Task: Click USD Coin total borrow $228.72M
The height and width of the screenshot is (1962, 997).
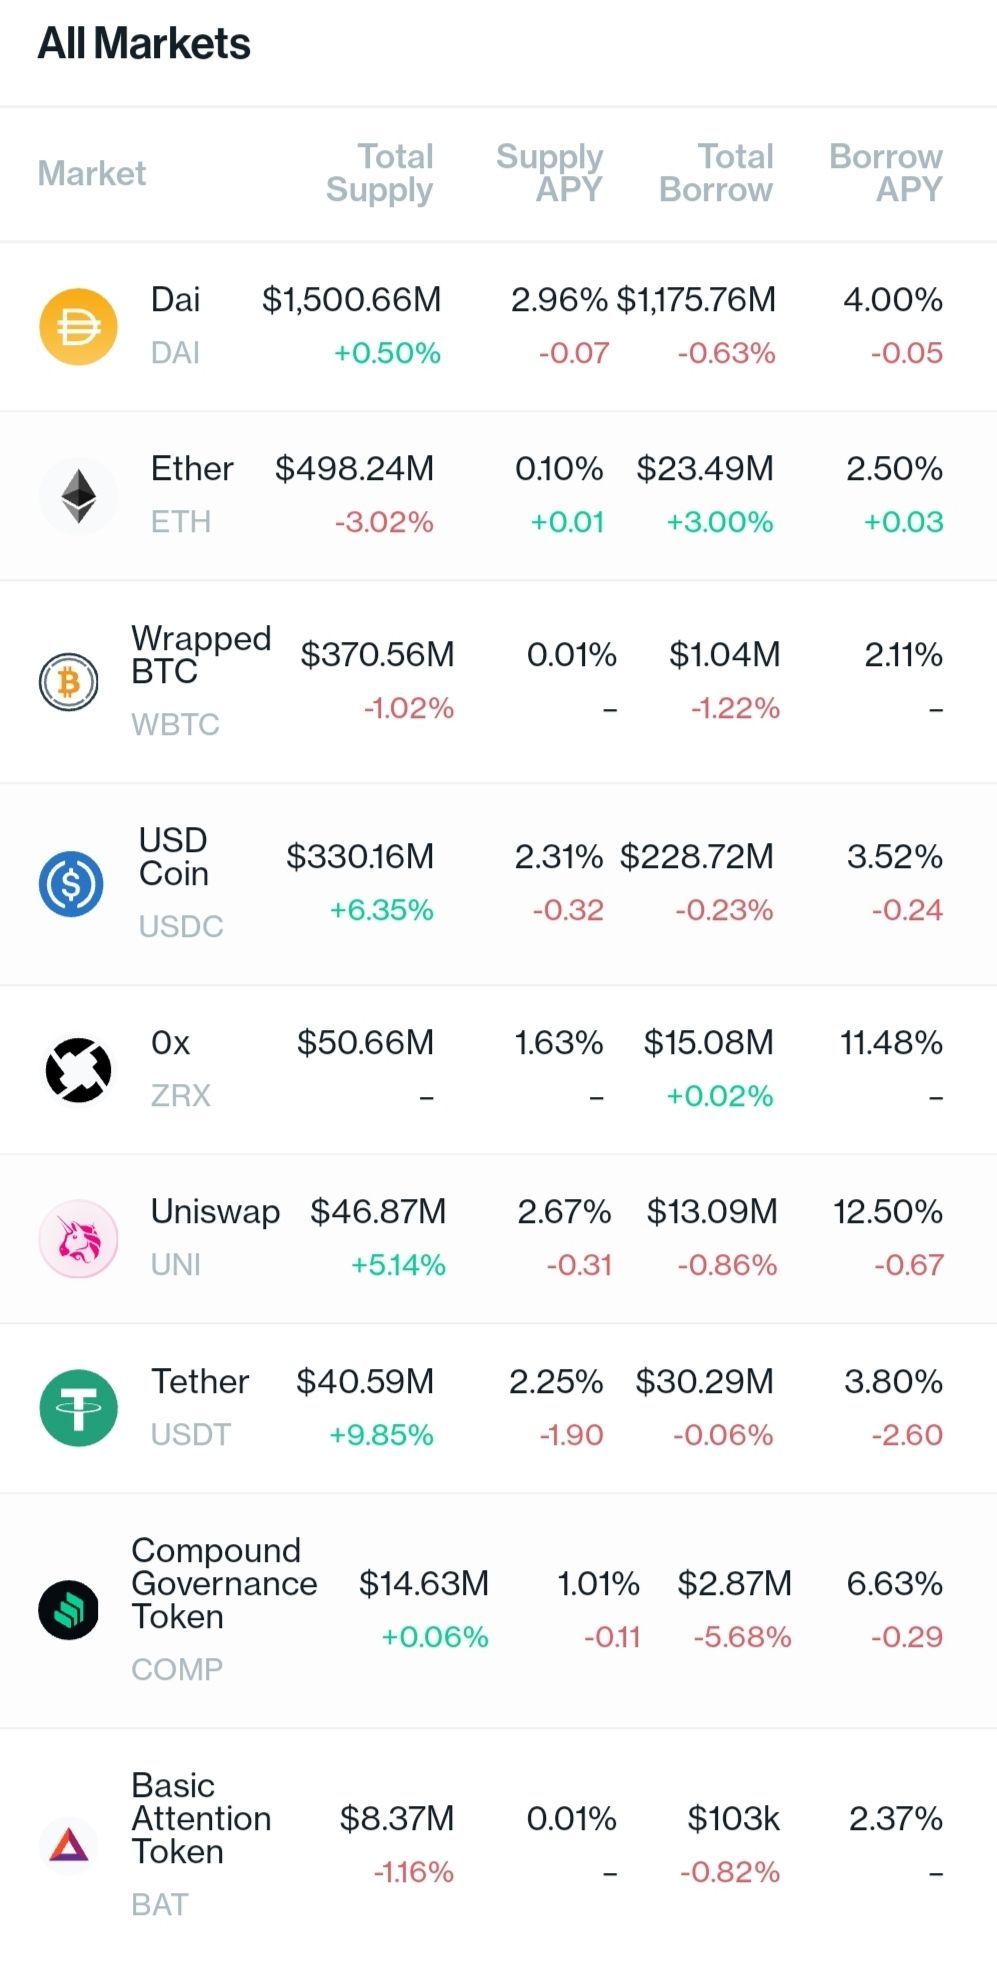Action: pyautogui.click(x=697, y=856)
